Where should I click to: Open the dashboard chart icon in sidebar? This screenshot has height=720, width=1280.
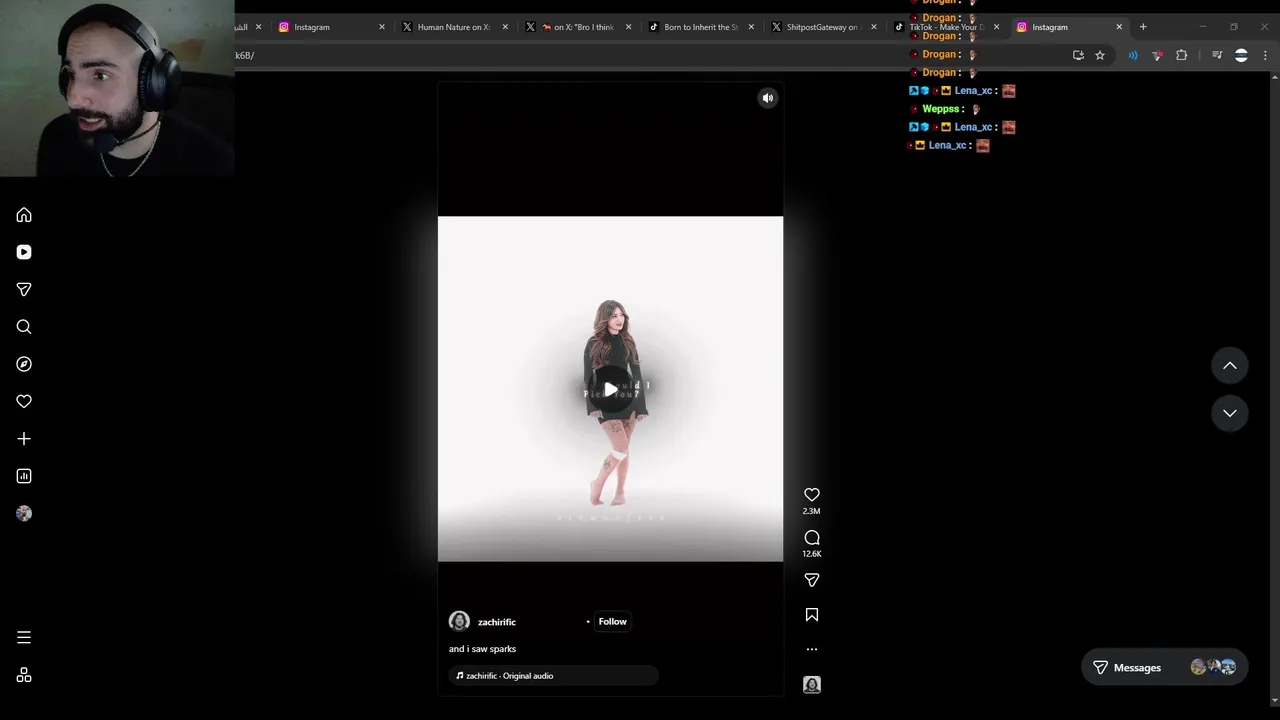[24, 476]
